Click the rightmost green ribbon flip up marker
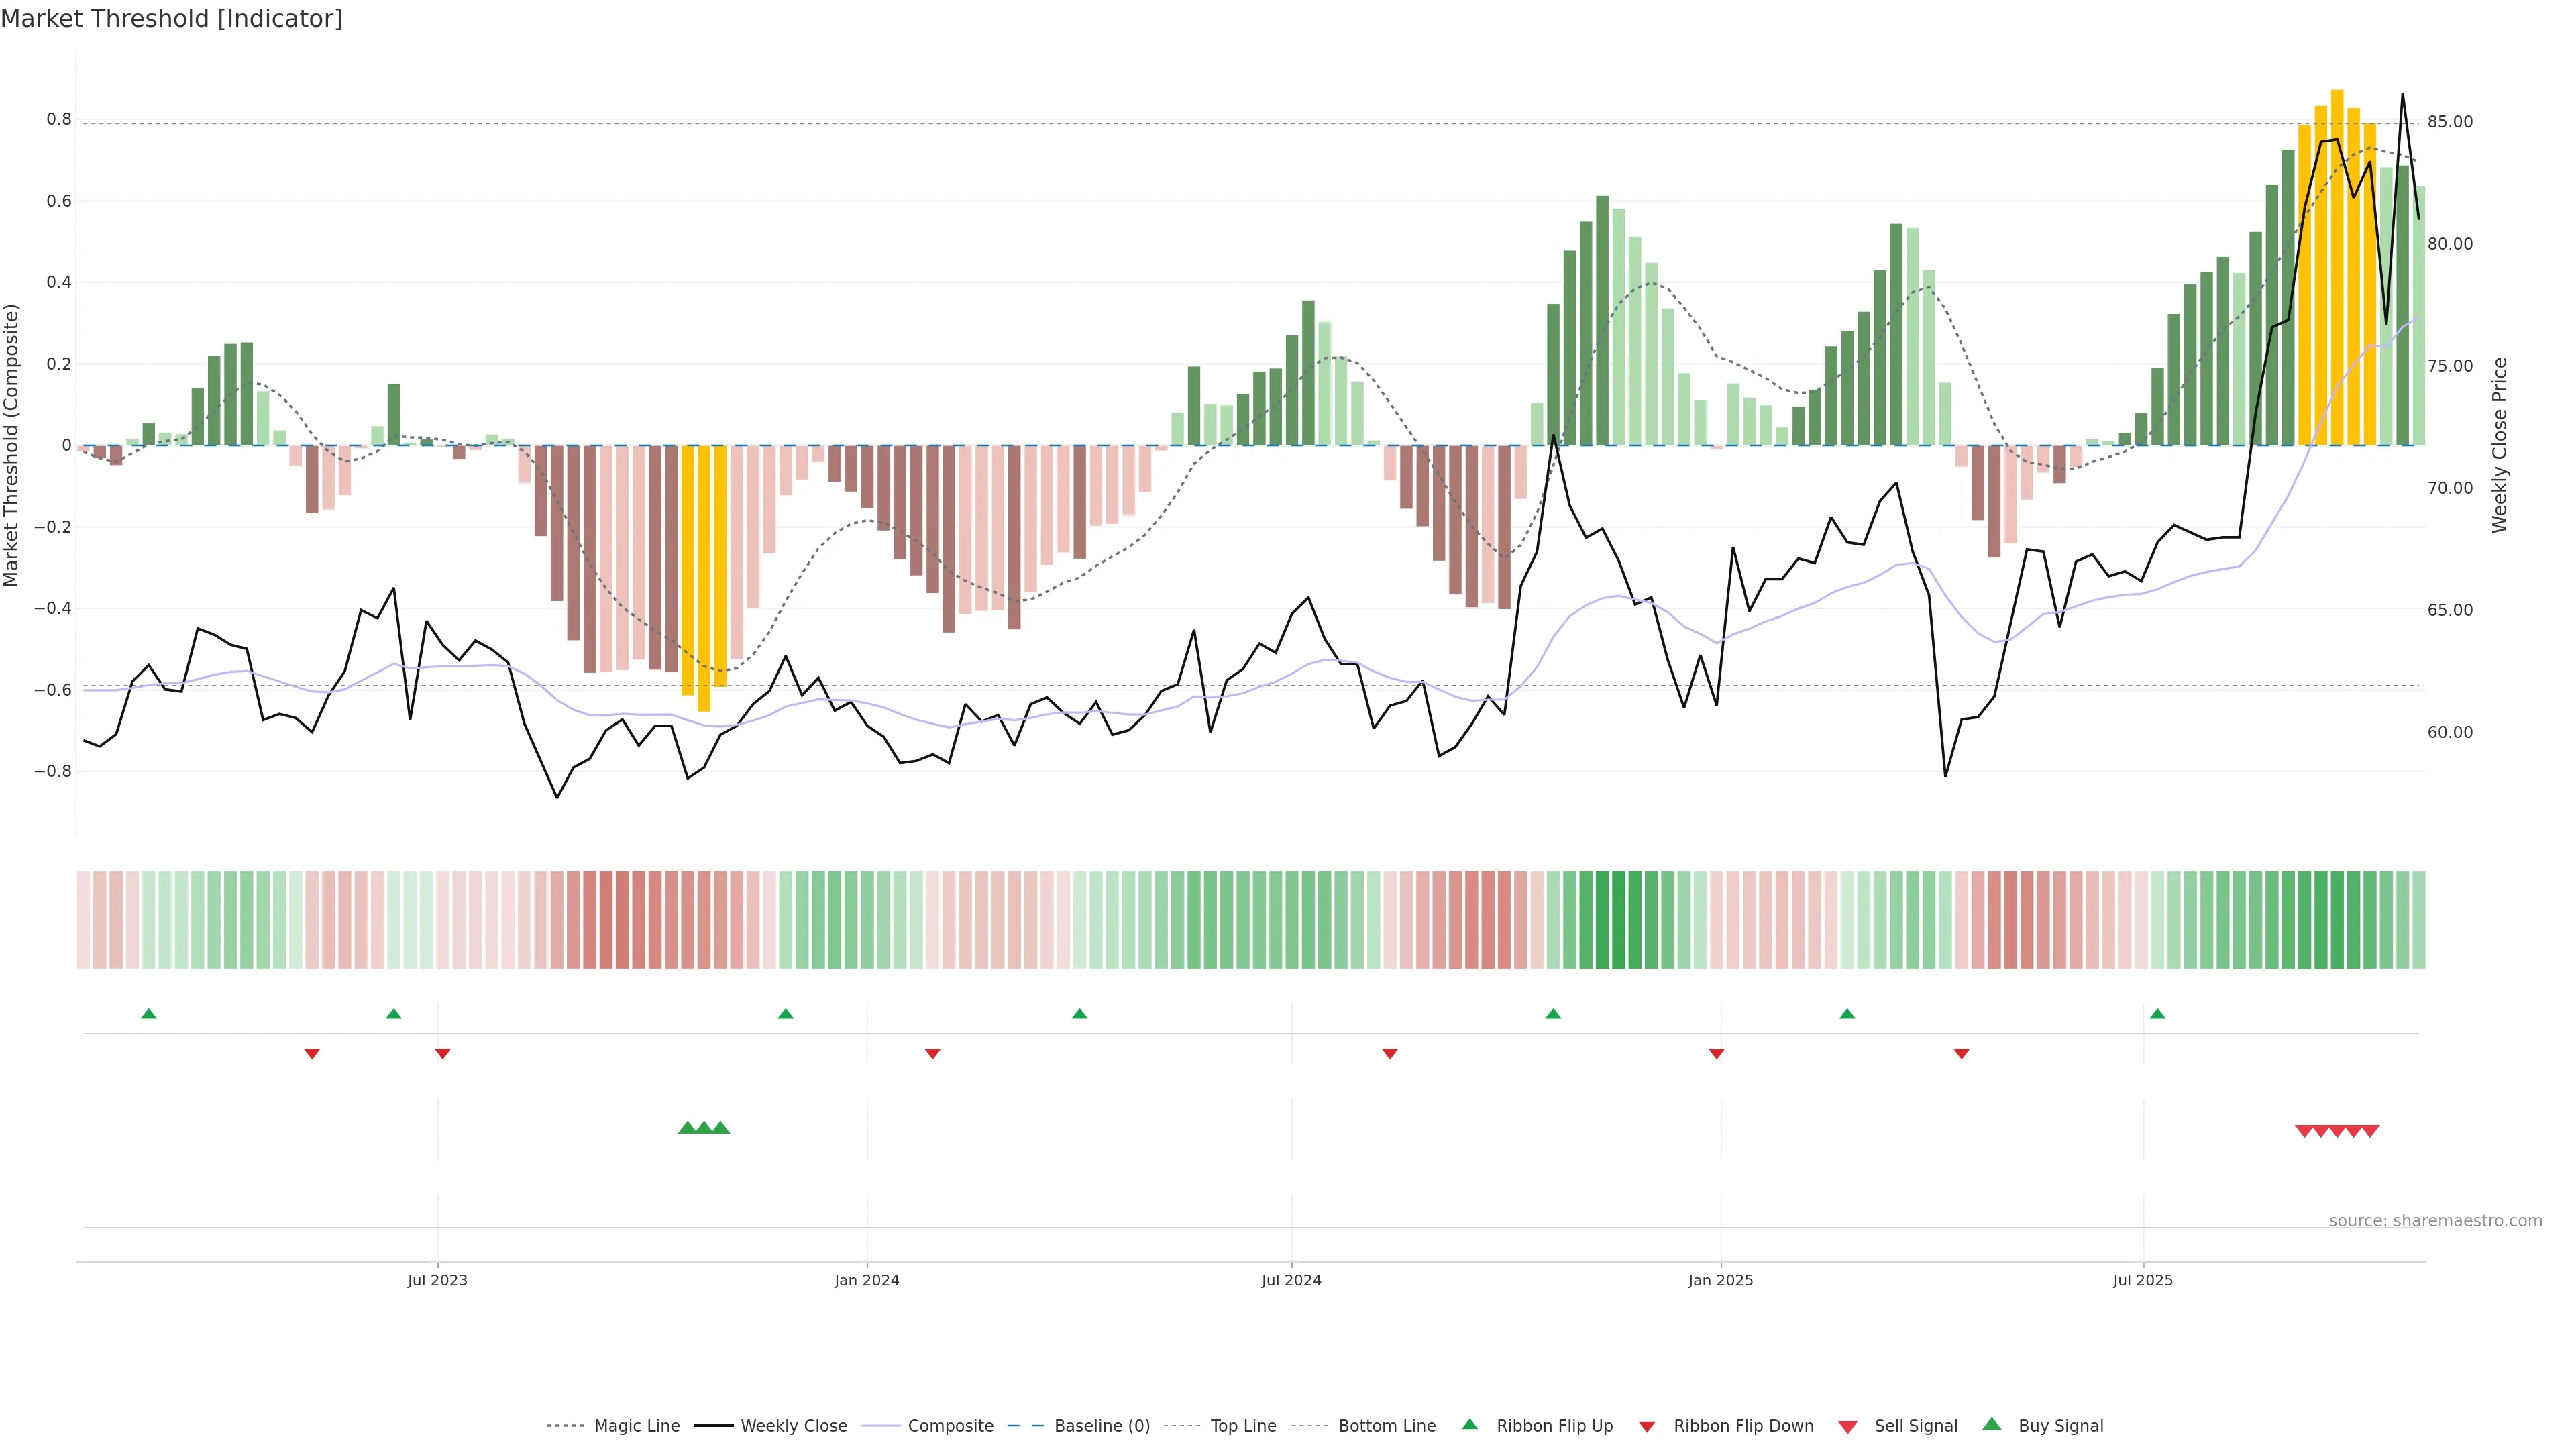Screen dimensions: 2576x1449 (2157, 1014)
